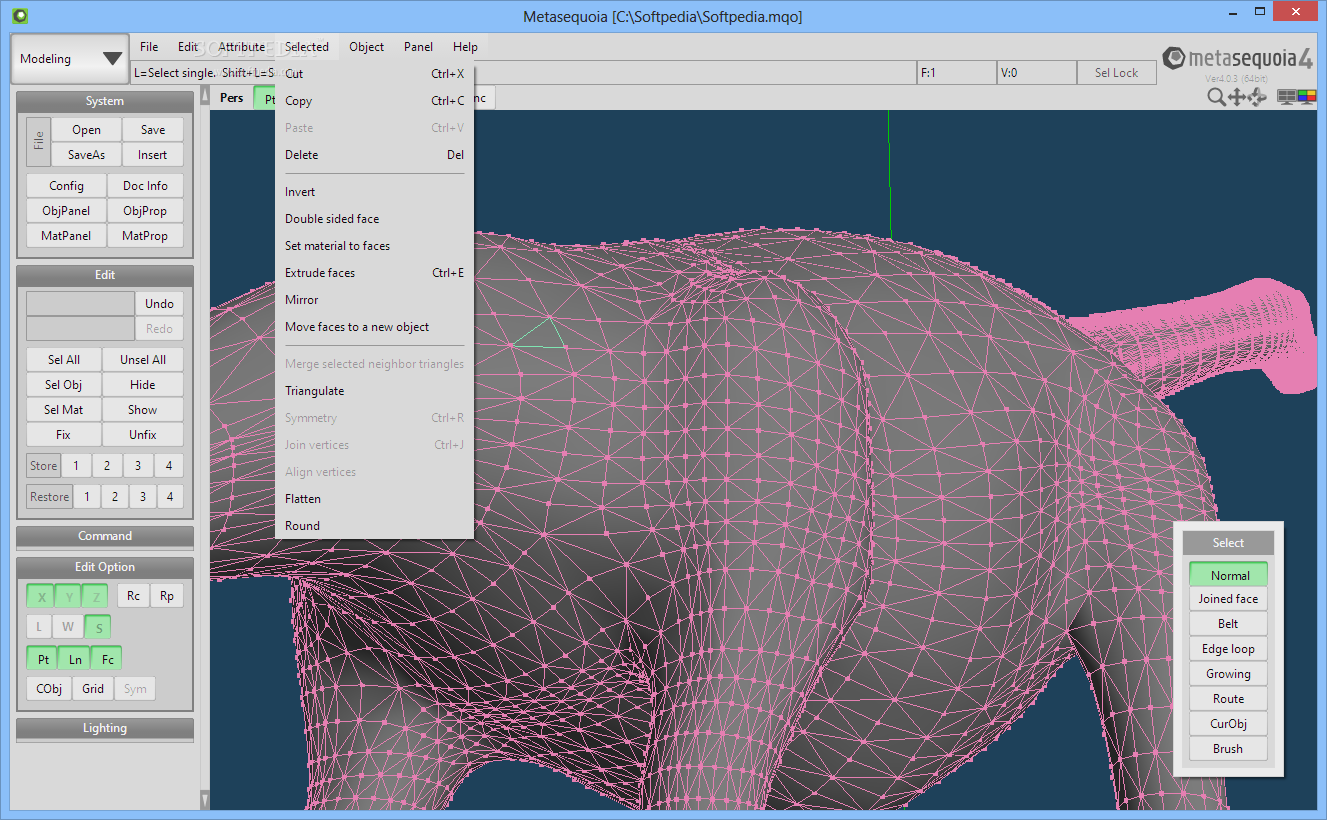The width and height of the screenshot is (1327, 820).
Task: Toggle Pt point selection in Edit Option
Action: pyautogui.click(x=43, y=659)
